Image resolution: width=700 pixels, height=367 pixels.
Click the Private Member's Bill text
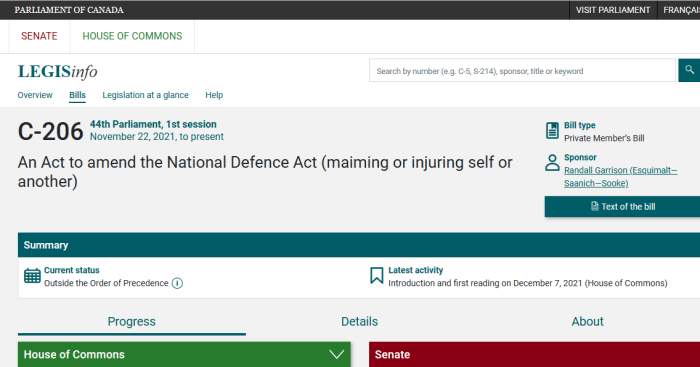(x=604, y=138)
